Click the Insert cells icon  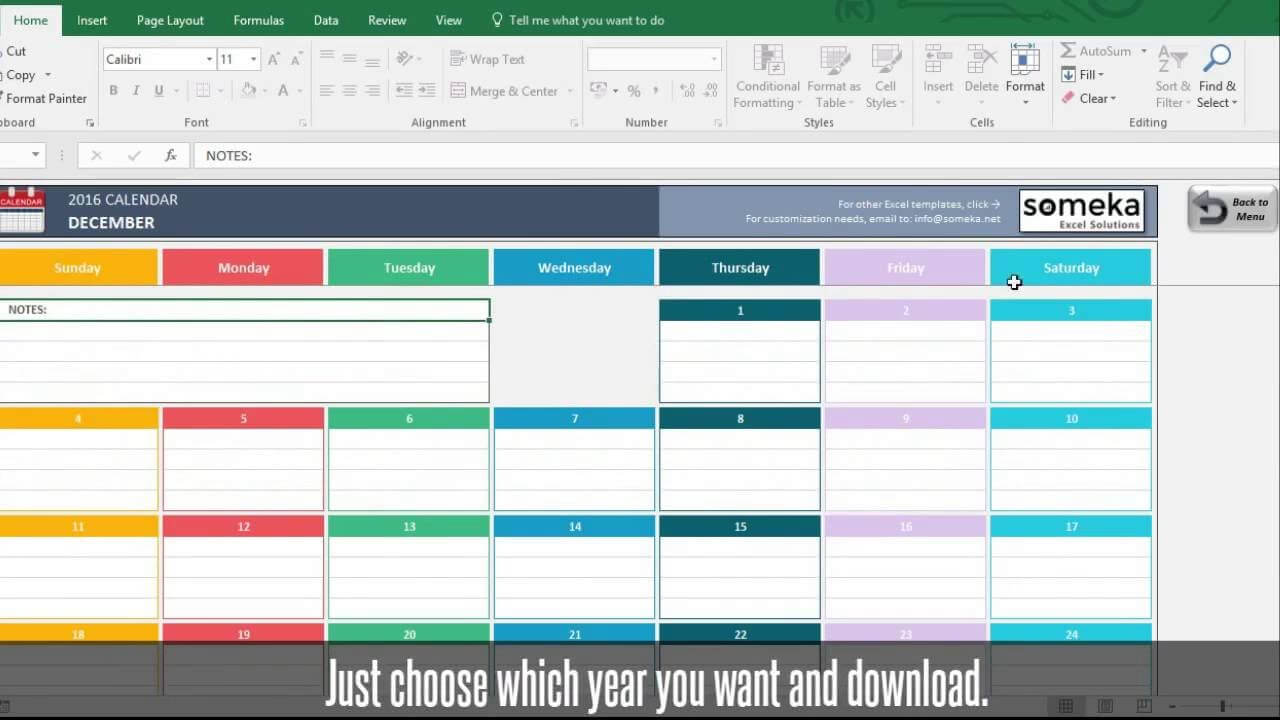pos(938,60)
